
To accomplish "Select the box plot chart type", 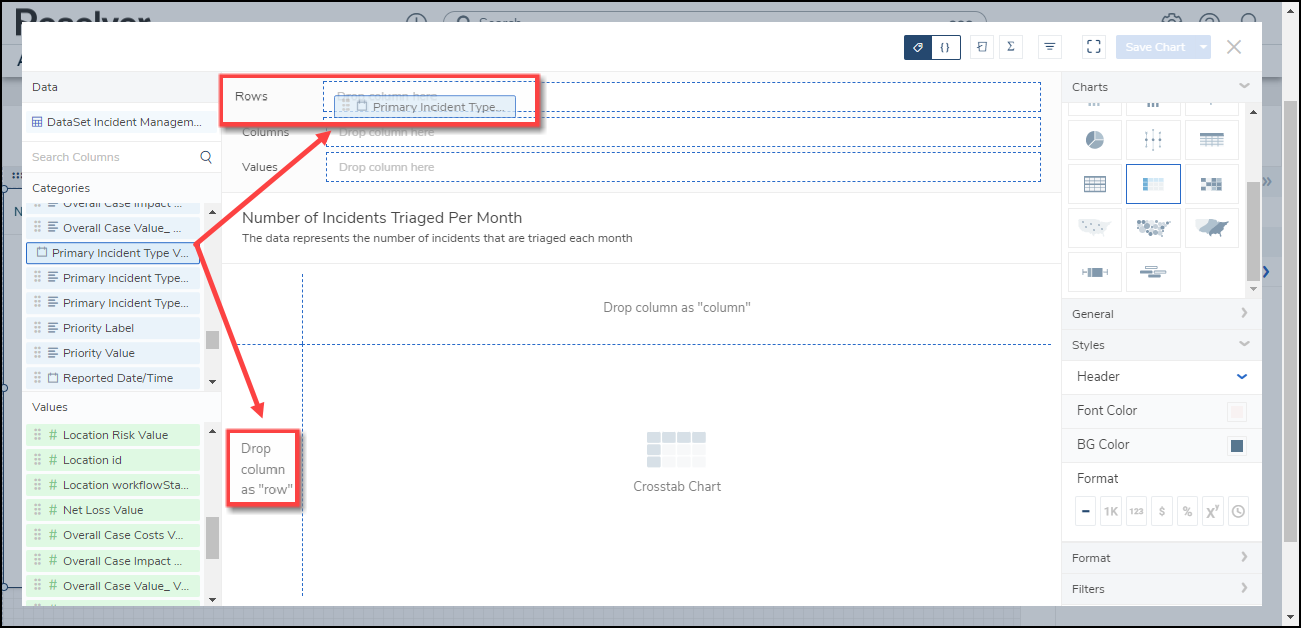I will pyautogui.click(x=1095, y=272).
